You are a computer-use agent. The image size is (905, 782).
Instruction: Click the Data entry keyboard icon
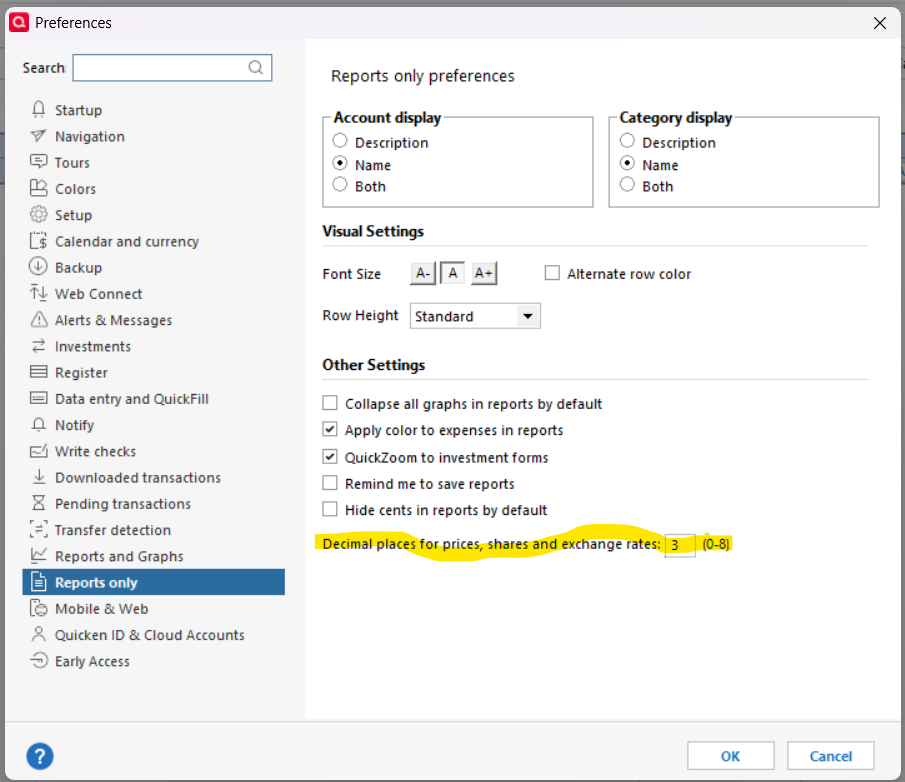tap(38, 398)
